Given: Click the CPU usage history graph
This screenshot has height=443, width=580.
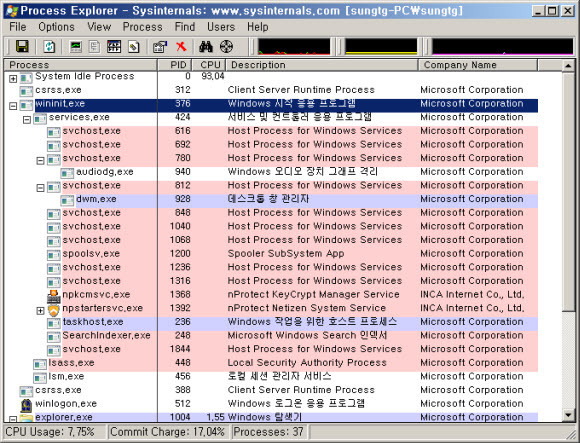Looking at the screenshot, I should (294, 47).
